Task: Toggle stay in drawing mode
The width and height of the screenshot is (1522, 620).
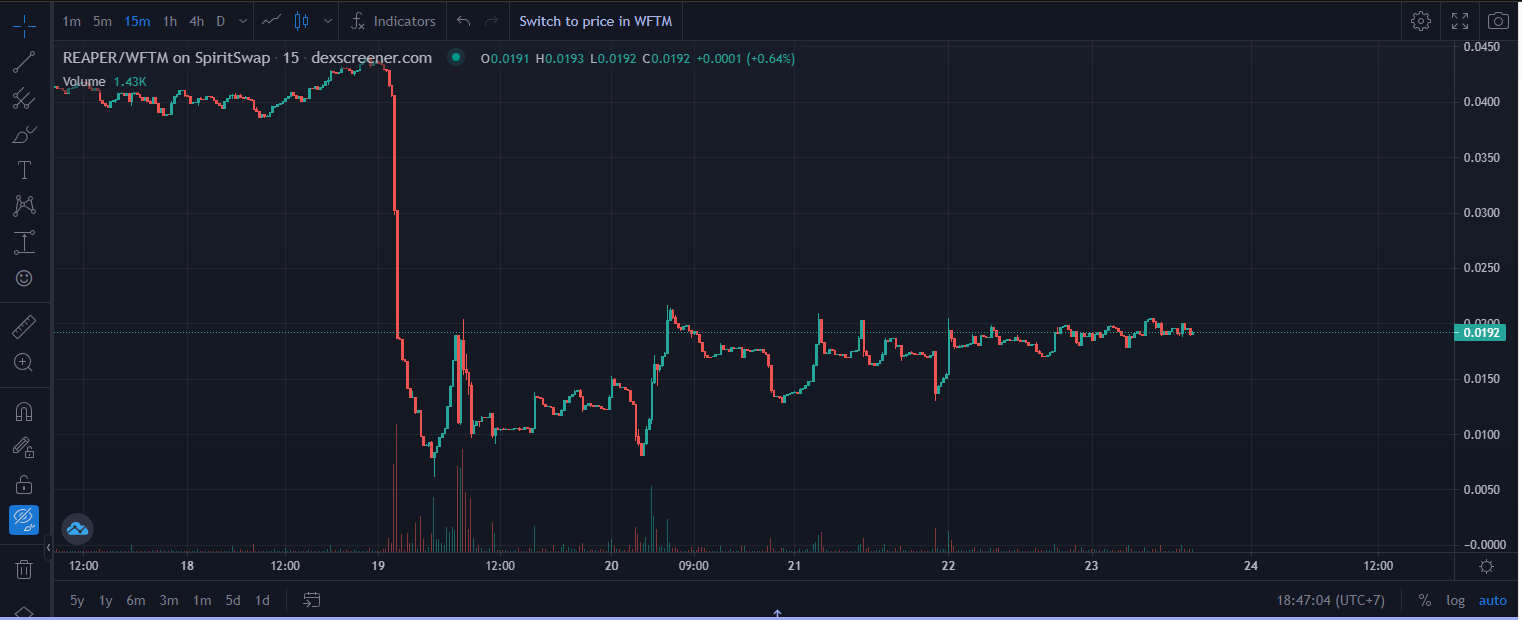Action: click(24, 448)
